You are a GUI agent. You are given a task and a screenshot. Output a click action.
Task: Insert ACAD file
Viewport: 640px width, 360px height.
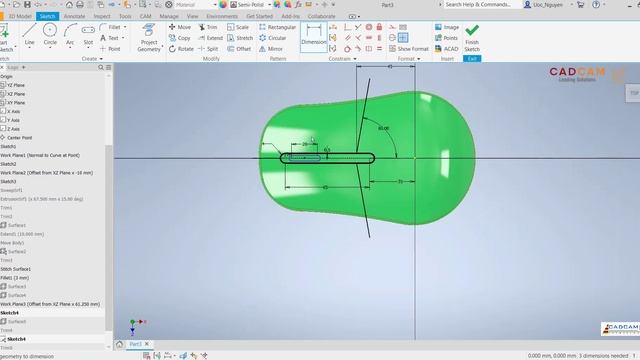pyautogui.click(x=447, y=49)
